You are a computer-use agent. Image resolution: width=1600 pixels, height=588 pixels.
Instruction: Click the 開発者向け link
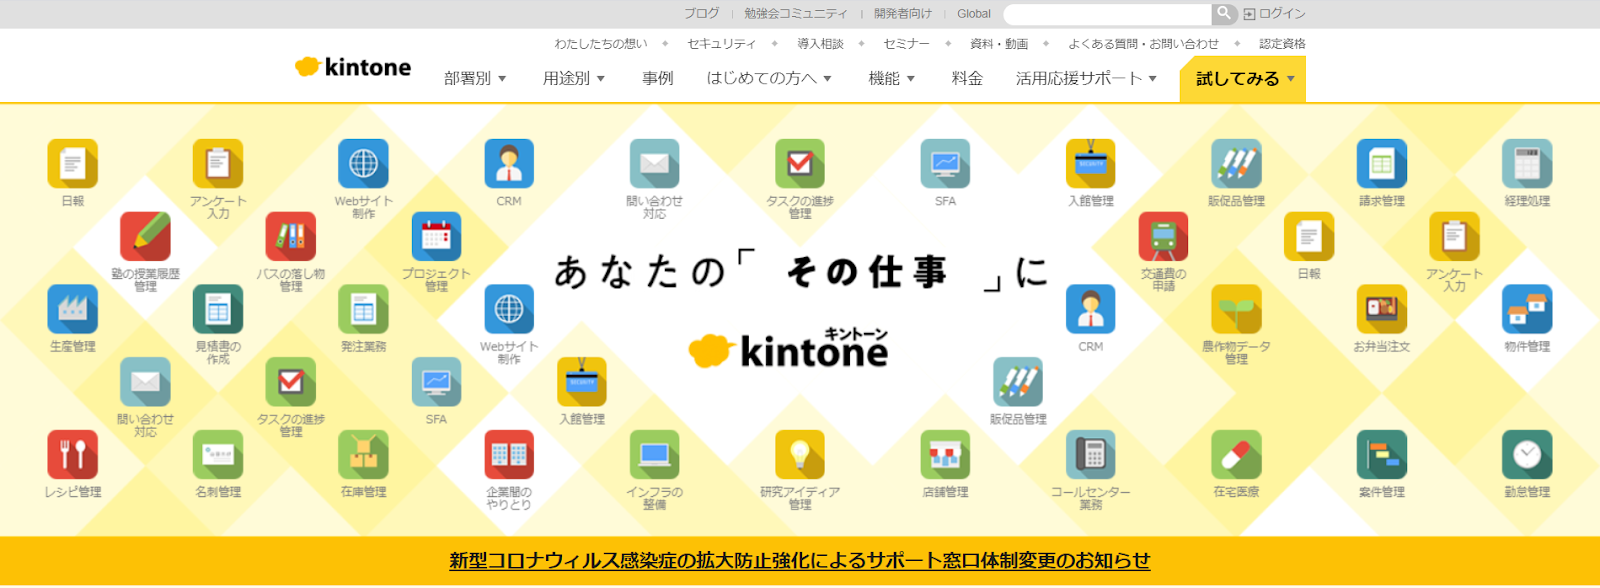click(x=903, y=14)
